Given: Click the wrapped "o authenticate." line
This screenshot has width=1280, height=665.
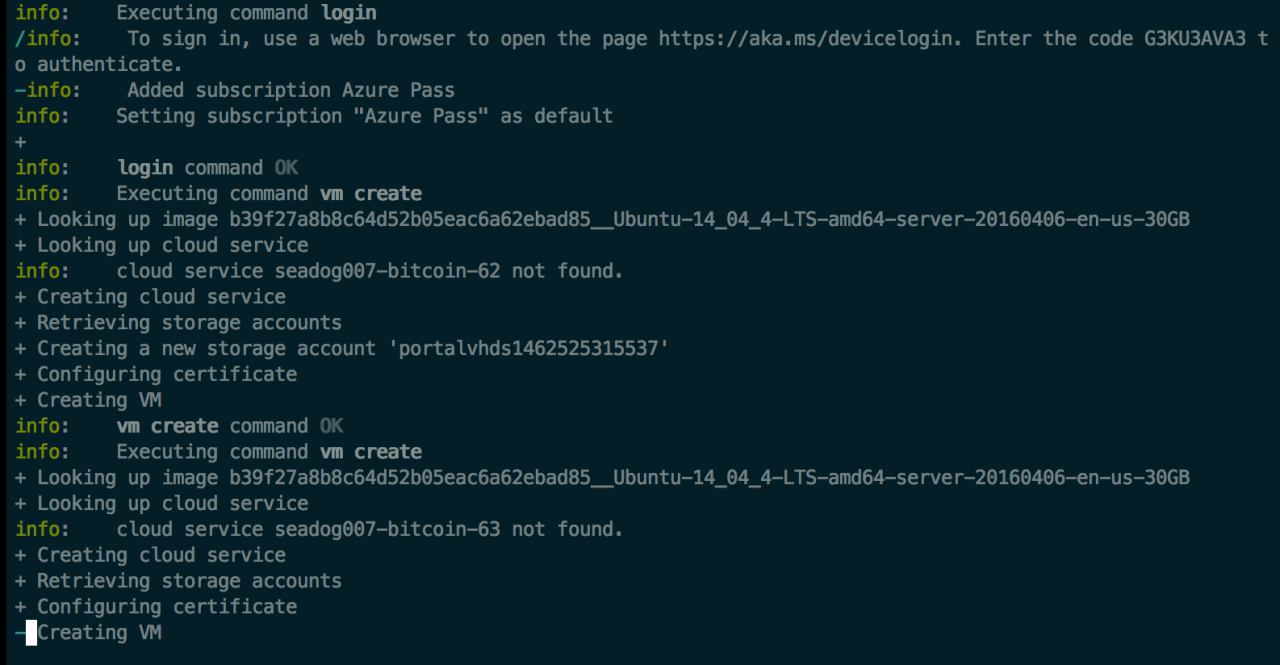Looking at the screenshot, I should [98, 65].
